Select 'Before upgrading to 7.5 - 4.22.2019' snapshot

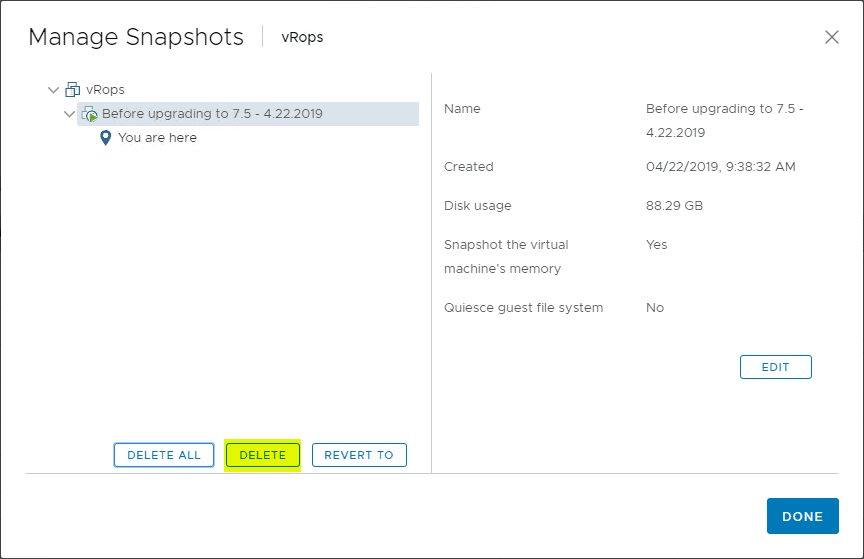tap(212, 114)
